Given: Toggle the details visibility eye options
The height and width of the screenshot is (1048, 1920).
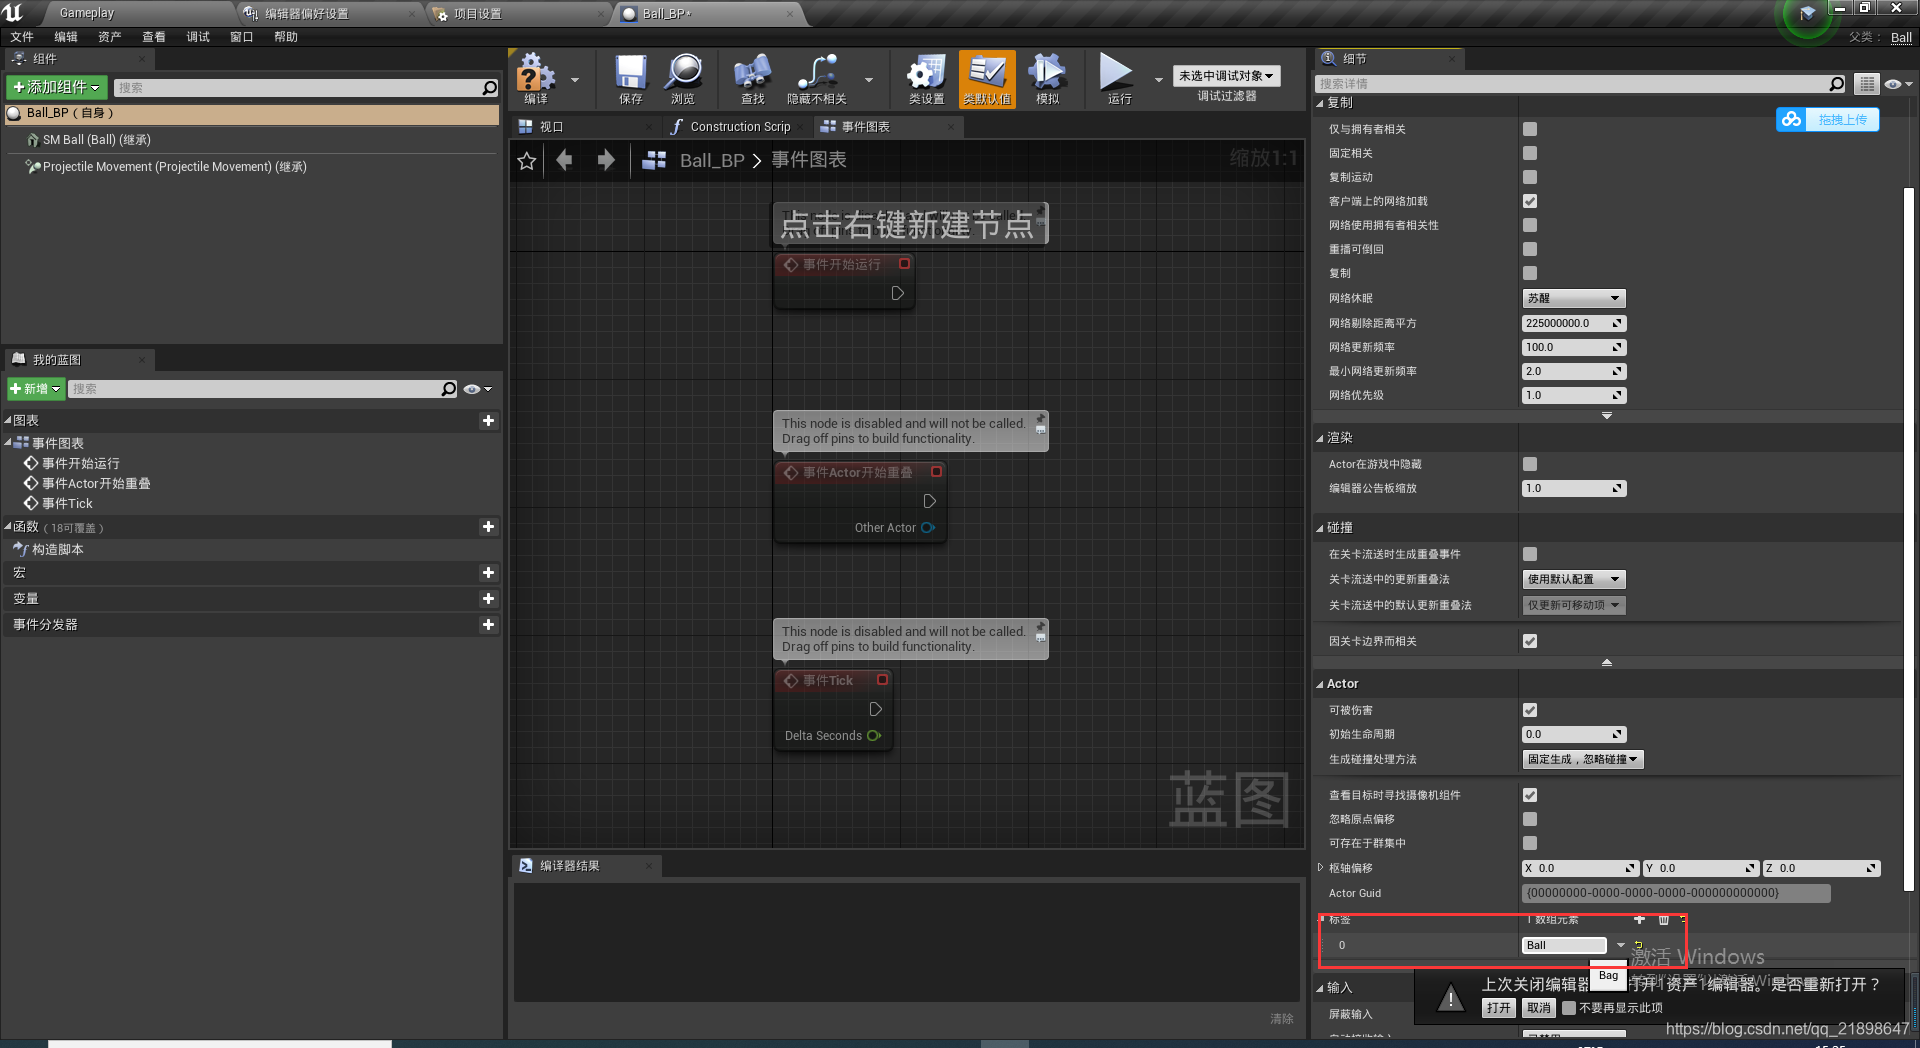Looking at the screenshot, I should point(1897,84).
